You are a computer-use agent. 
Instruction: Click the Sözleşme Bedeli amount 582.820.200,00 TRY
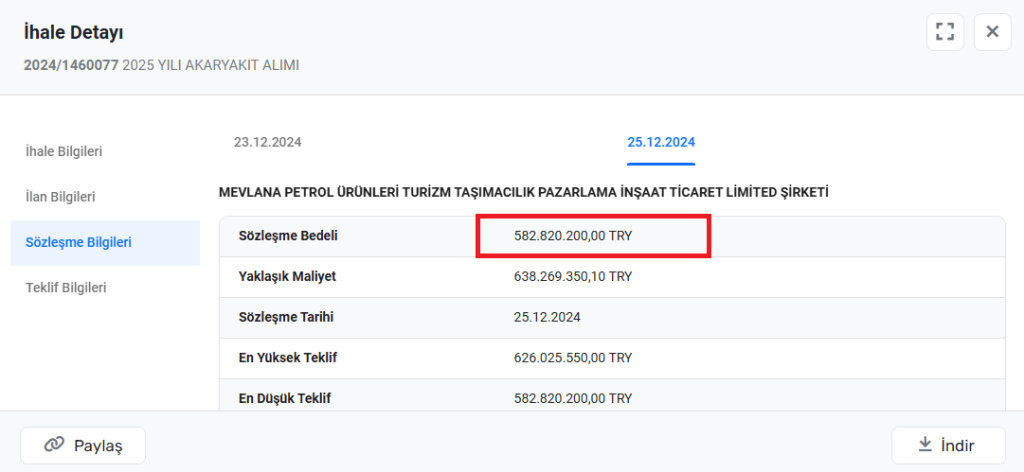coord(573,236)
